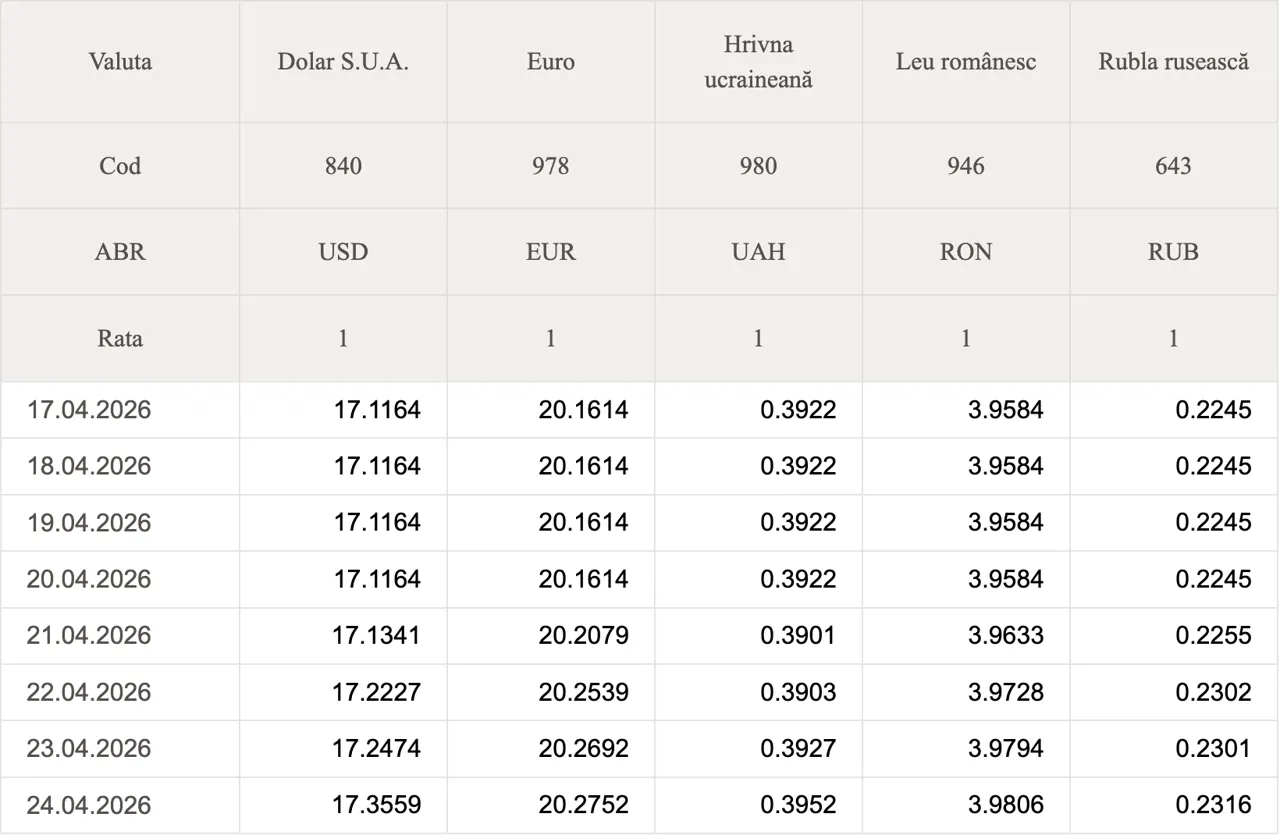Screen dimensions: 1280x835
Task: Click the Hrivna ucraineană header
Action: (x=758, y=62)
